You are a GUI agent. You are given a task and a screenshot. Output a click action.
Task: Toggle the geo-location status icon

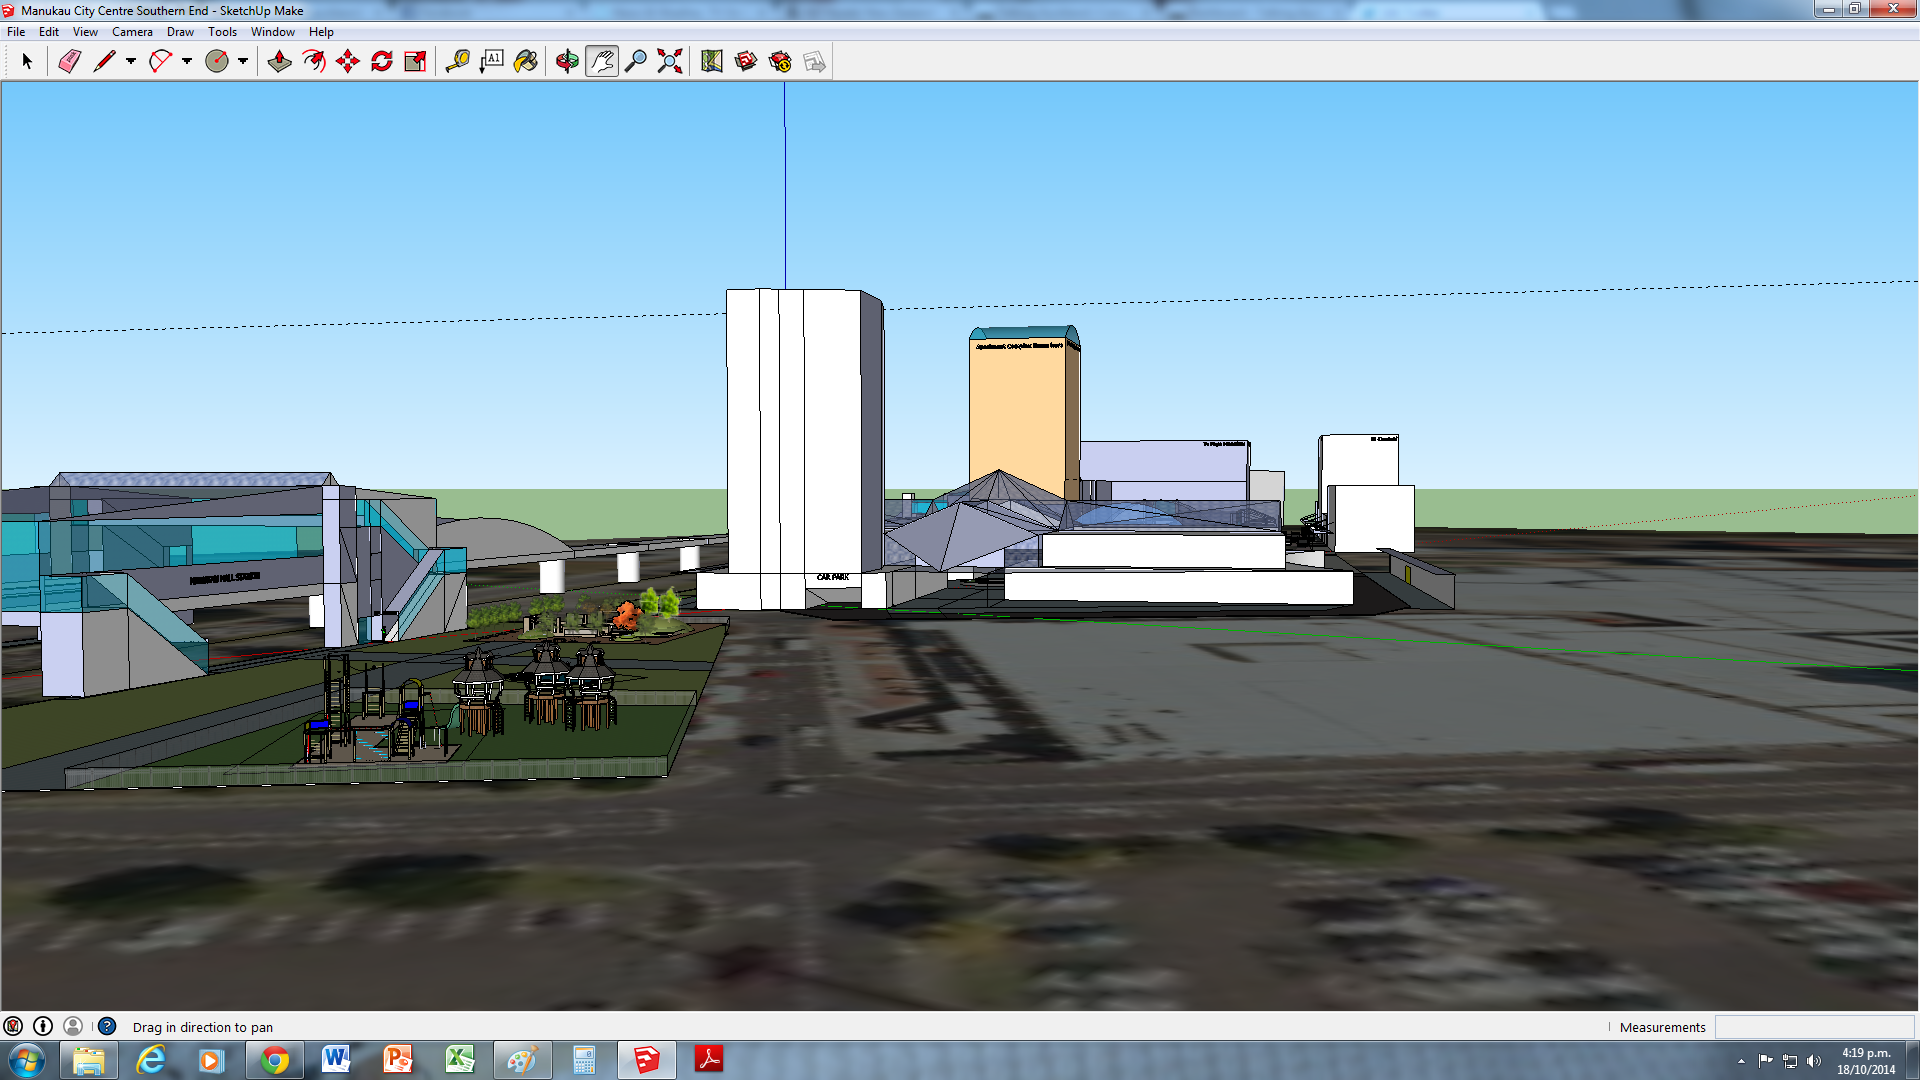click(13, 1026)
